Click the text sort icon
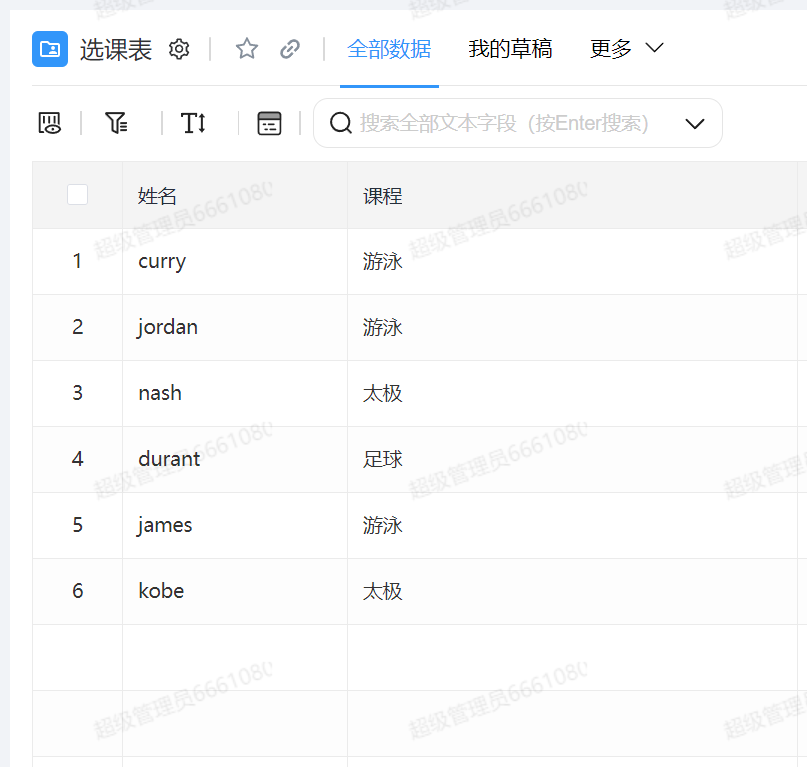Screen dimensions: 807x767 click(193, 123)
